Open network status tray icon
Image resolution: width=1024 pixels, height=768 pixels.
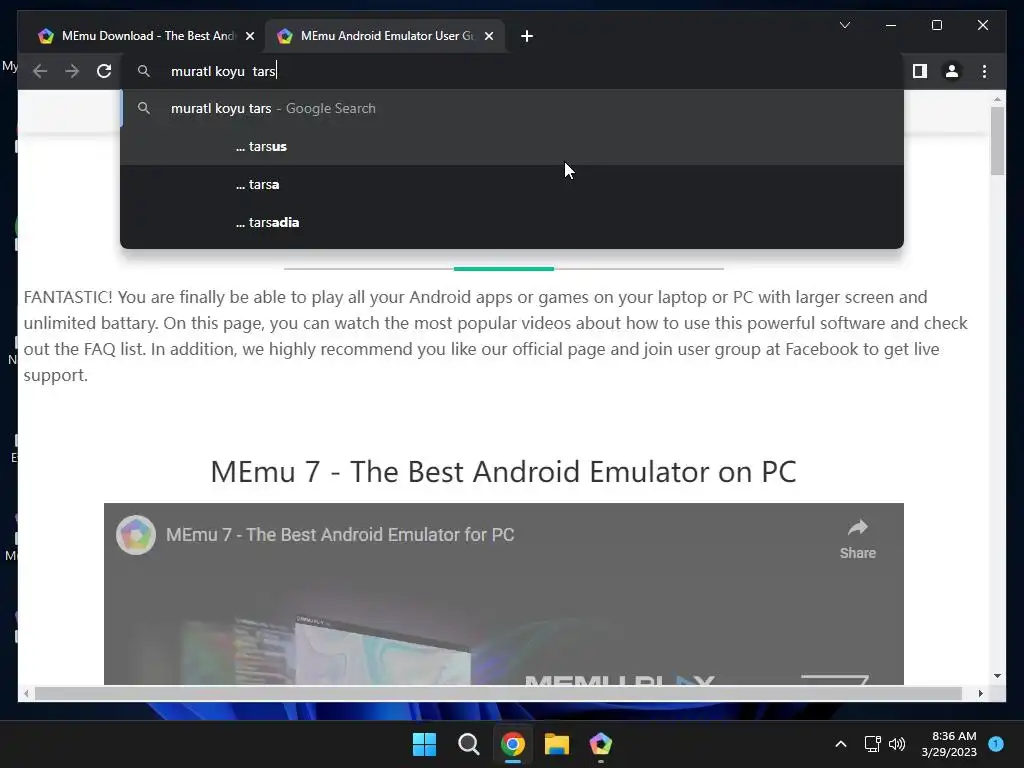[872, 744]
